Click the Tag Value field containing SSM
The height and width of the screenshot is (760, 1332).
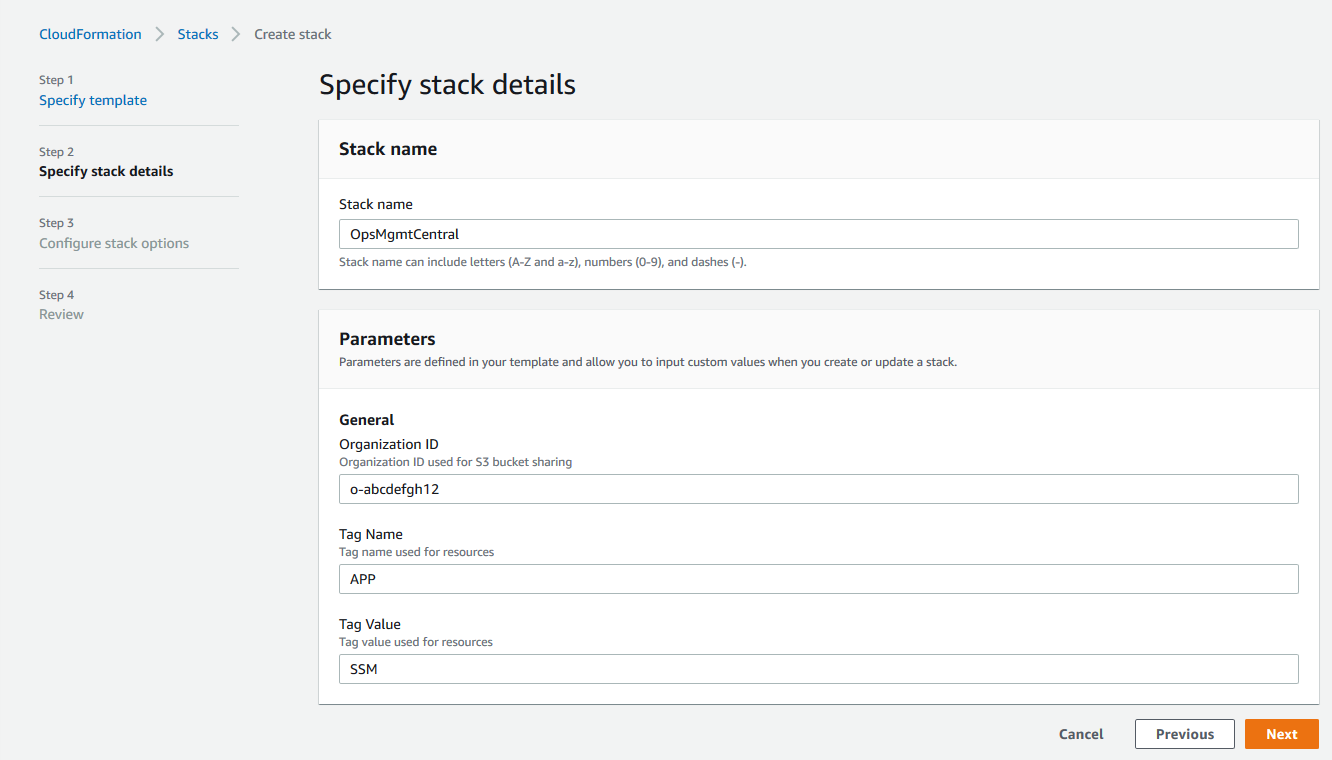(x=819, y=669)
